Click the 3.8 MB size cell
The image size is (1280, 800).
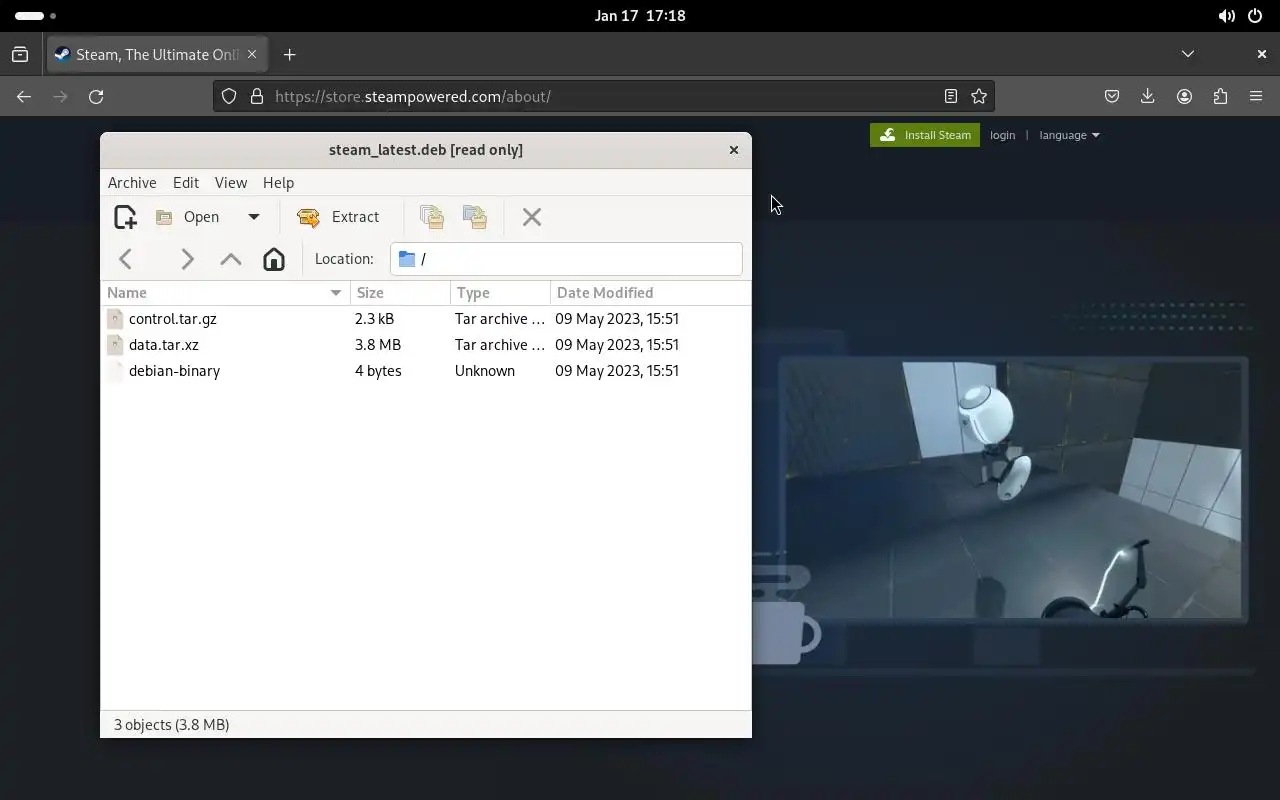378,345
